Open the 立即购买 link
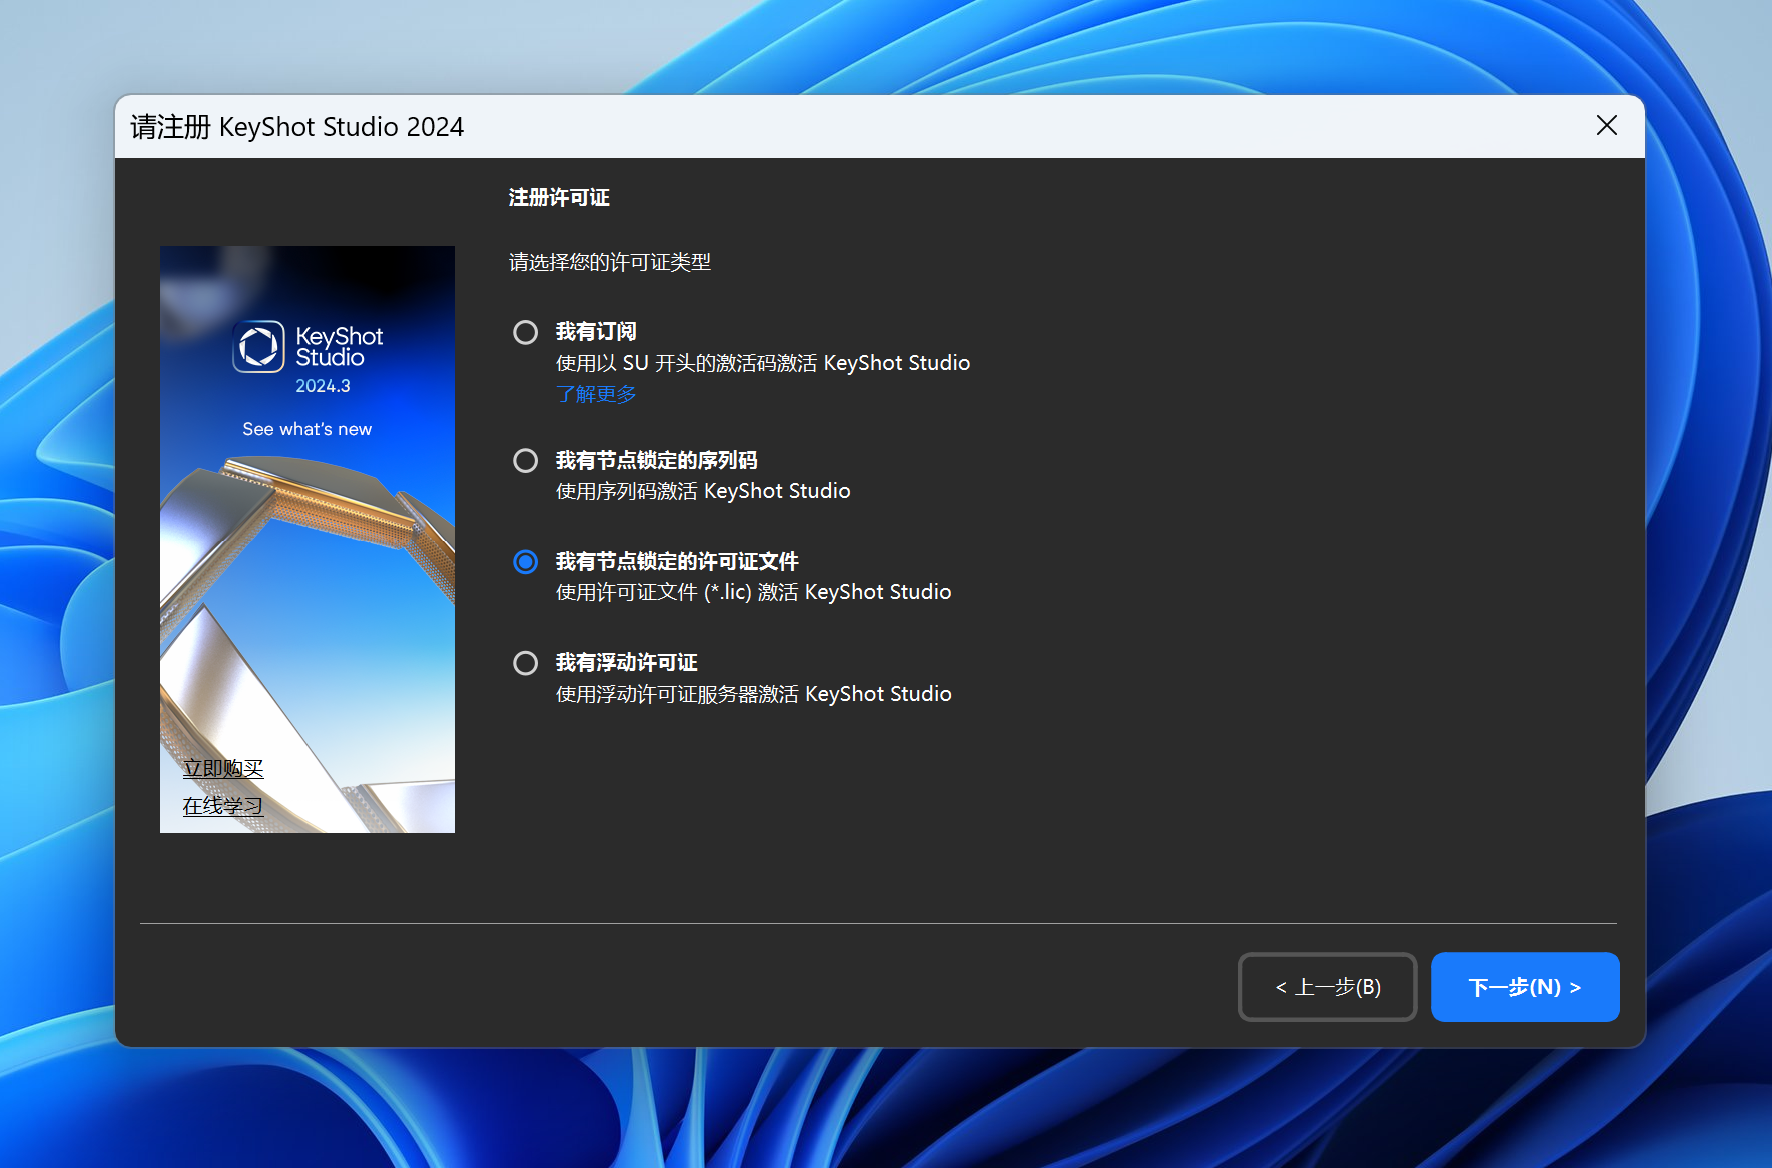 tap(223, 768)
